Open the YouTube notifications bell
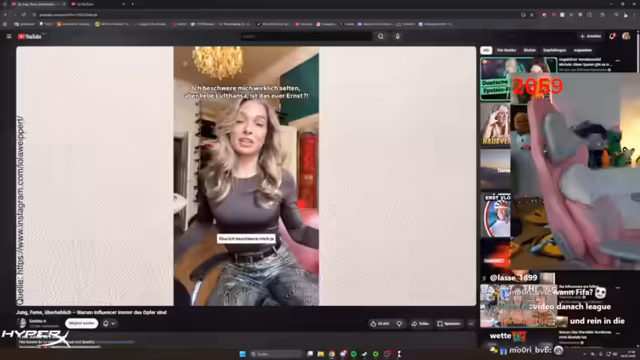This screenshot has width=640, height=360. pyautogui.click(x=612, y=36)
